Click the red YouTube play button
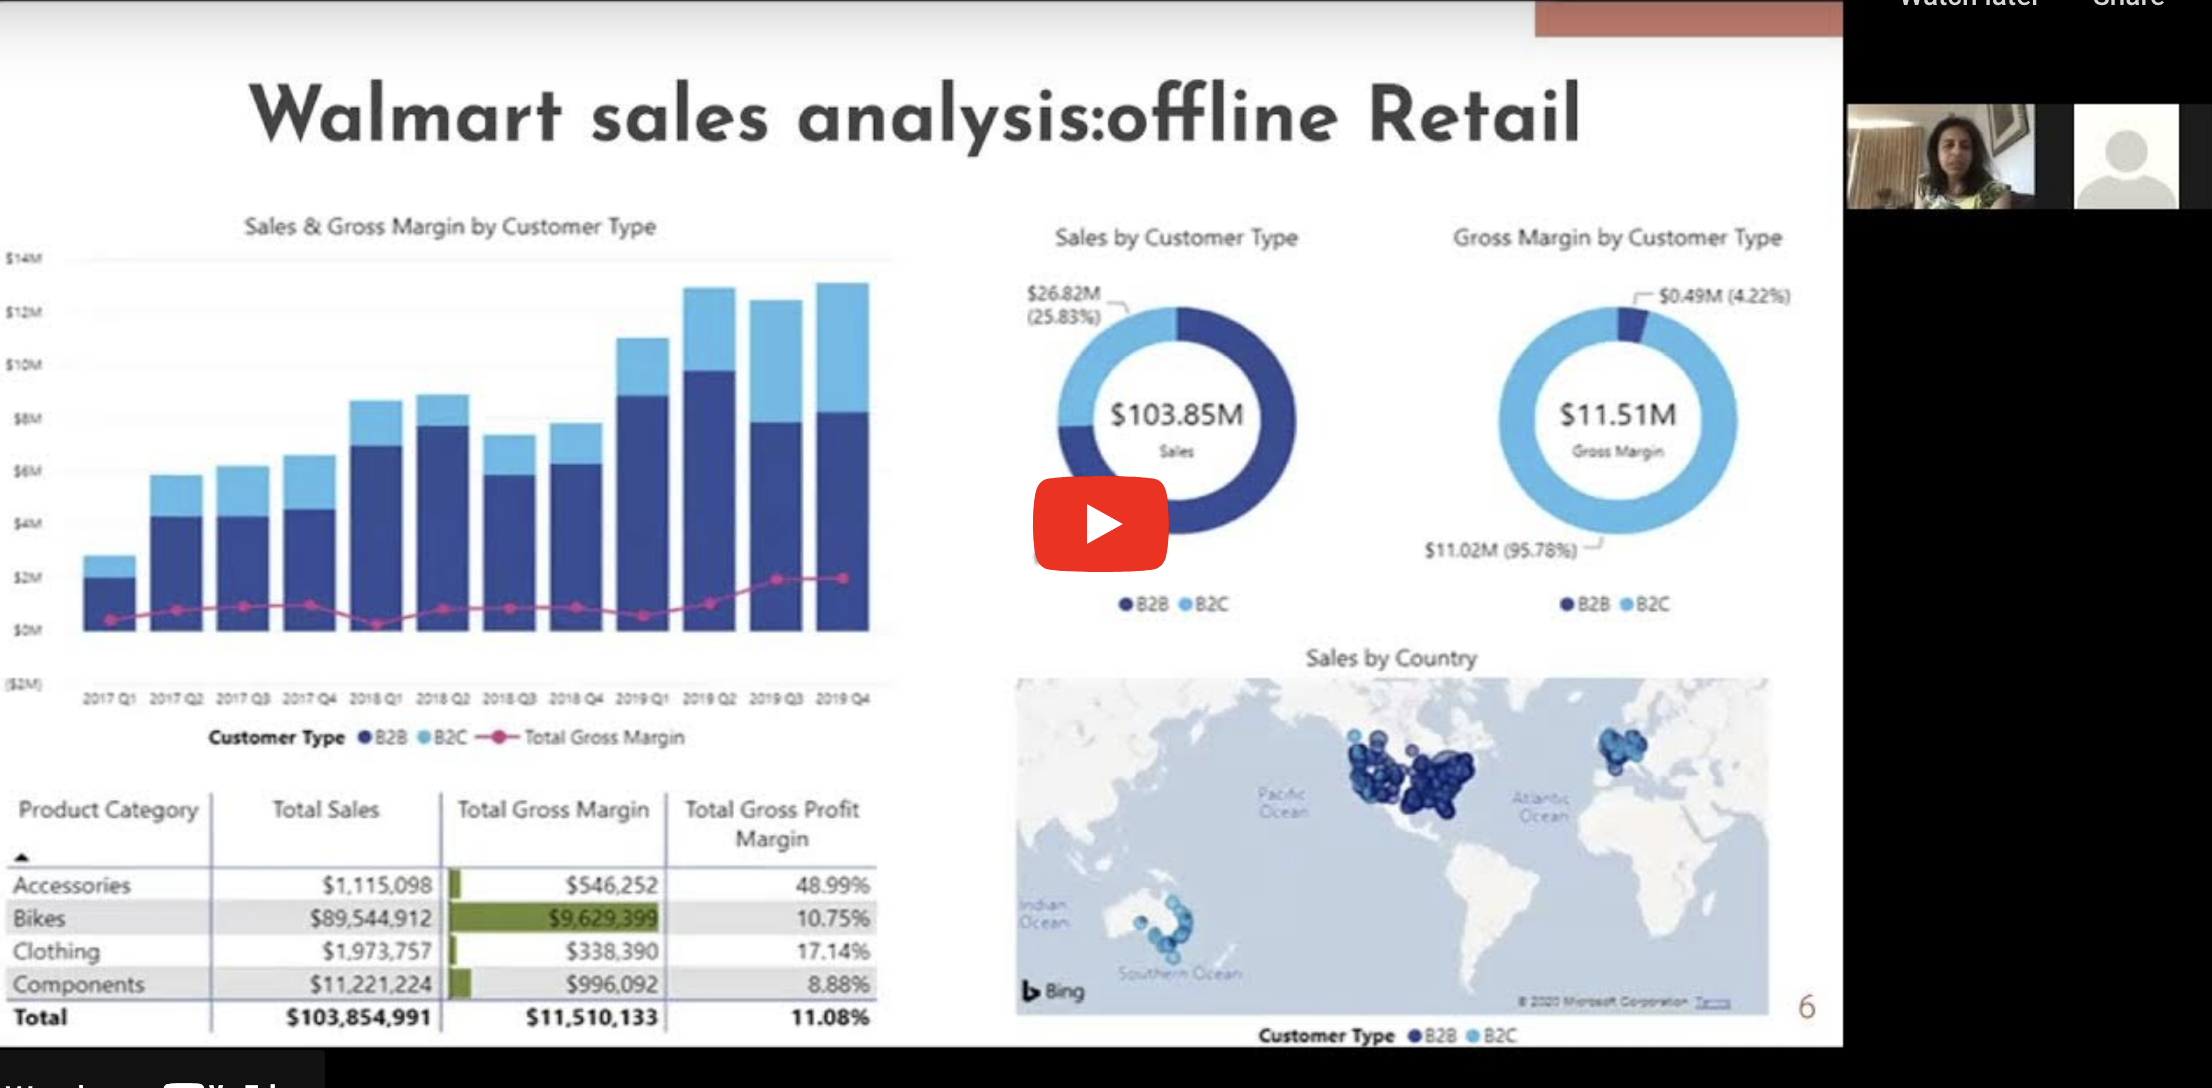The width and height of the screenshot is (2212, 1088). tap(1100, 524)
